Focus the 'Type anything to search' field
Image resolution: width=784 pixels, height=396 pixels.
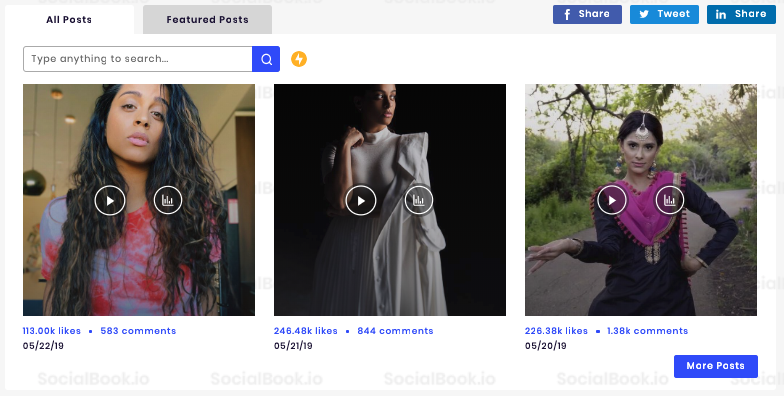point(138,59)
